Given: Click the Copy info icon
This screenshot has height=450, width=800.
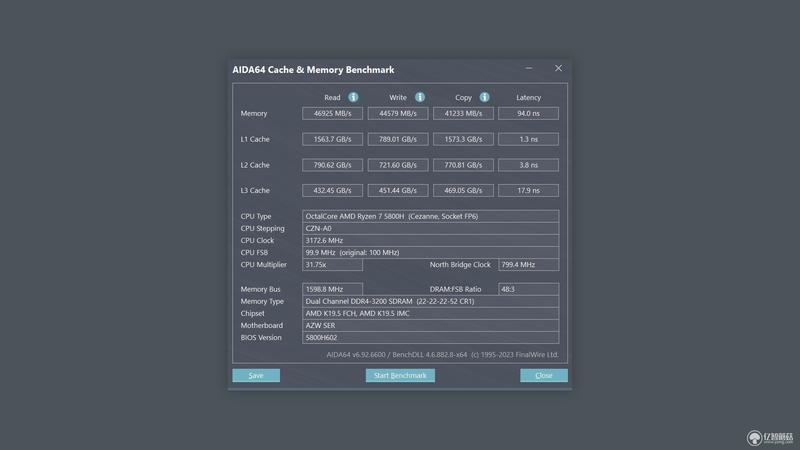Looking at the screenshot, I should [484, 97].
